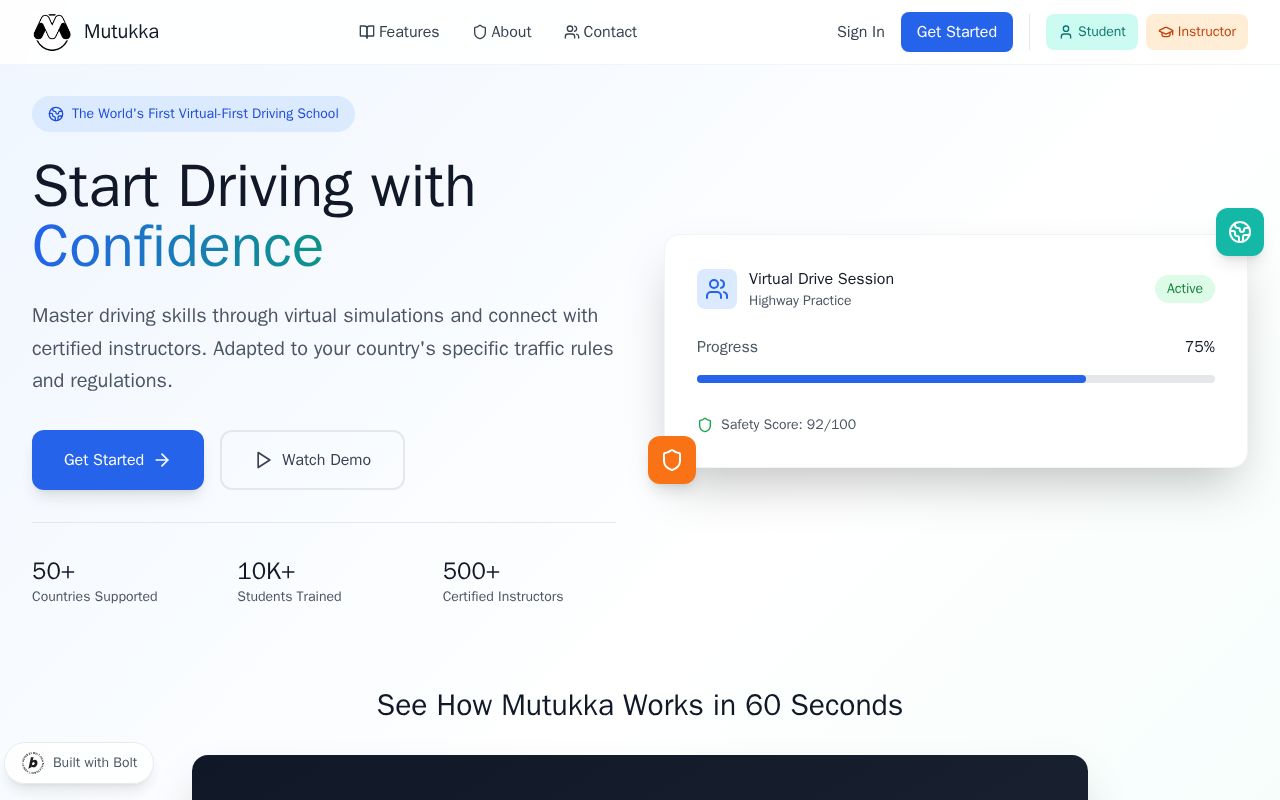This screenshot has width=1280, height=800.
Task: Click the Active status badge
Action: pos(1185,289)
